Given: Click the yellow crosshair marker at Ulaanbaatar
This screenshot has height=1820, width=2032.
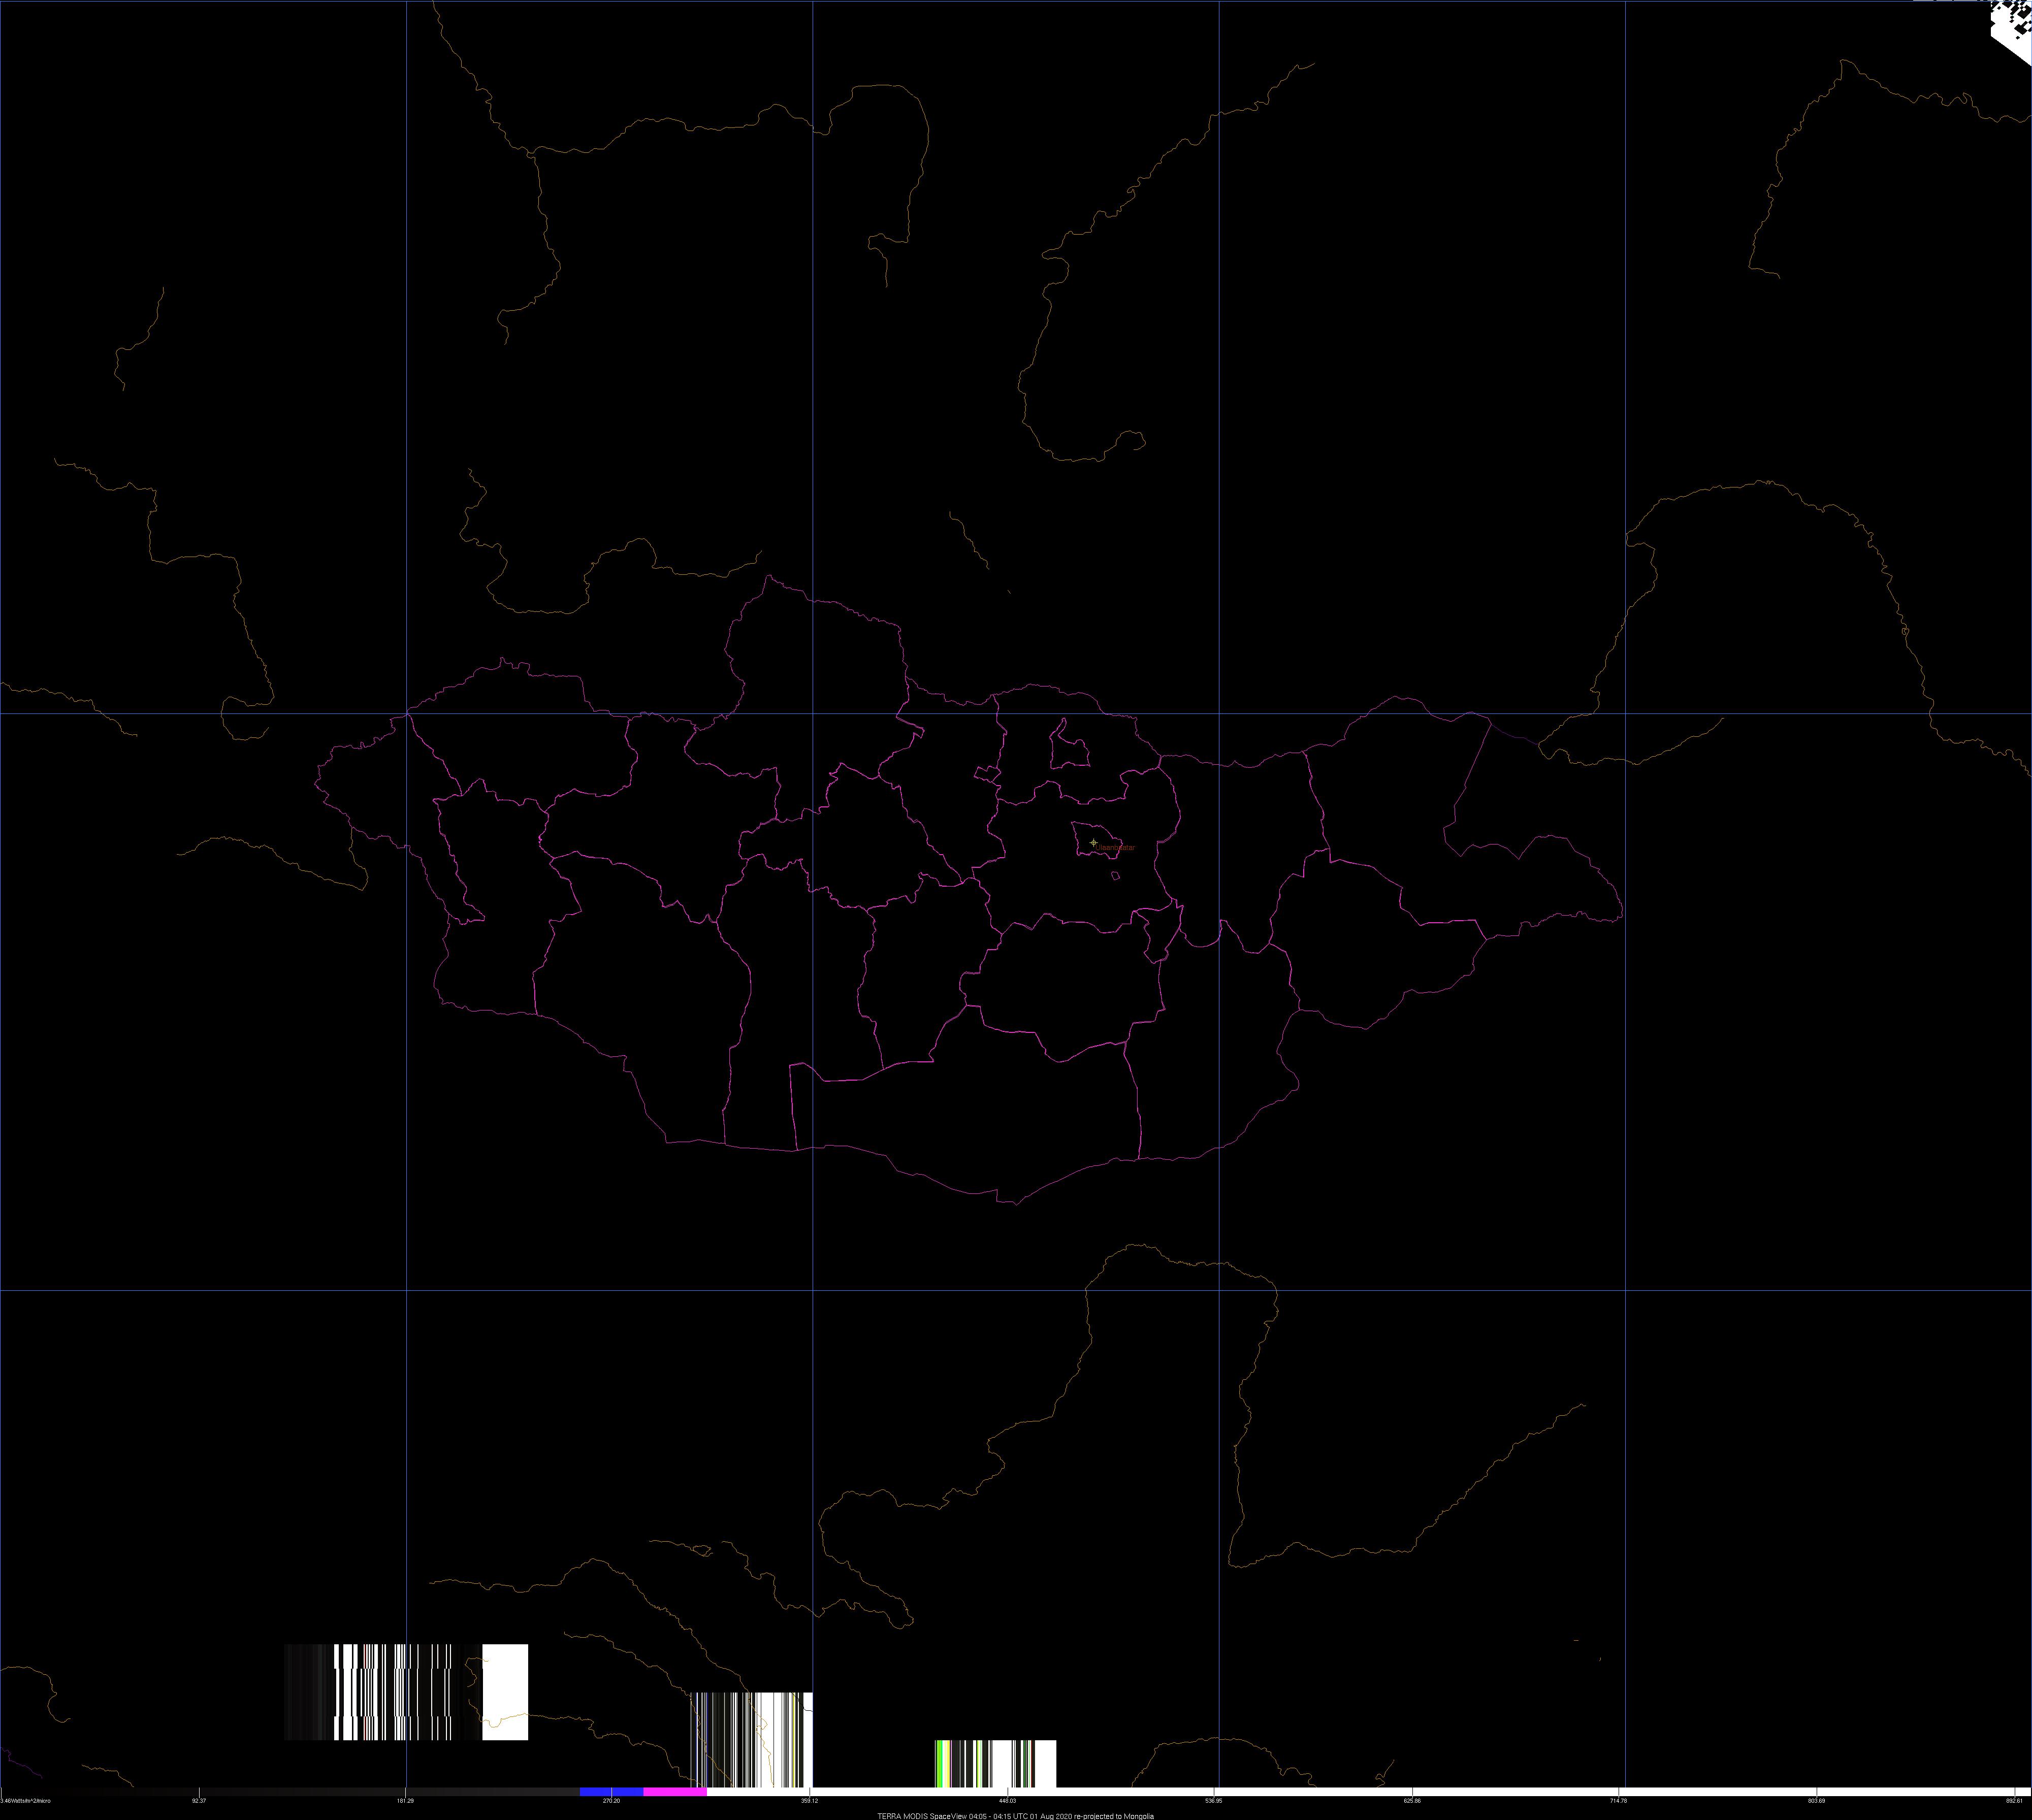Looking at the screenshot, I should [x=1093, y=842].
